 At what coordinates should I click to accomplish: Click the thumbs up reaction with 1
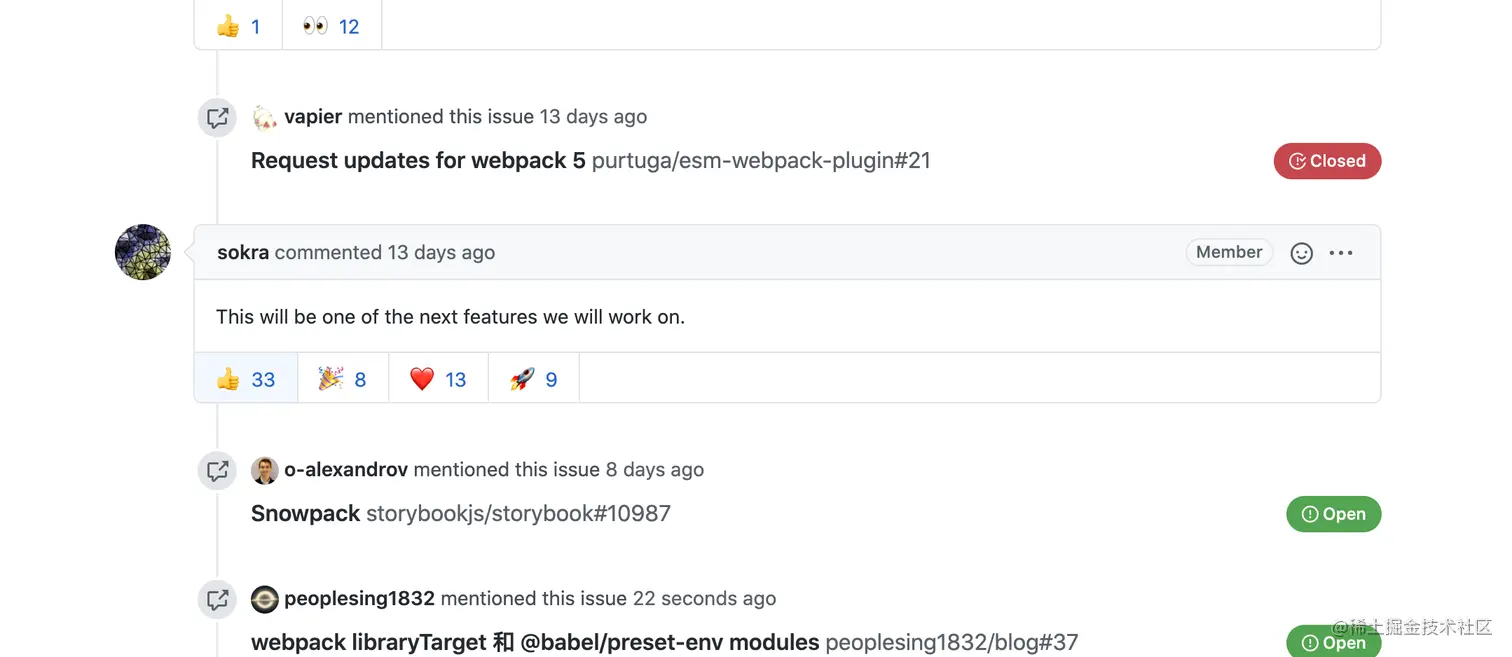tap(239, 26)
